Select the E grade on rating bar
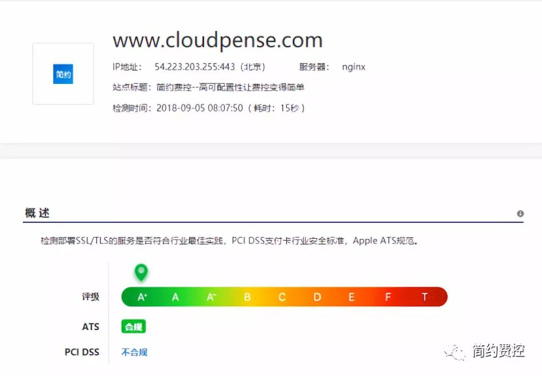This screenshot has width=542, height=376. coord(352,297)
